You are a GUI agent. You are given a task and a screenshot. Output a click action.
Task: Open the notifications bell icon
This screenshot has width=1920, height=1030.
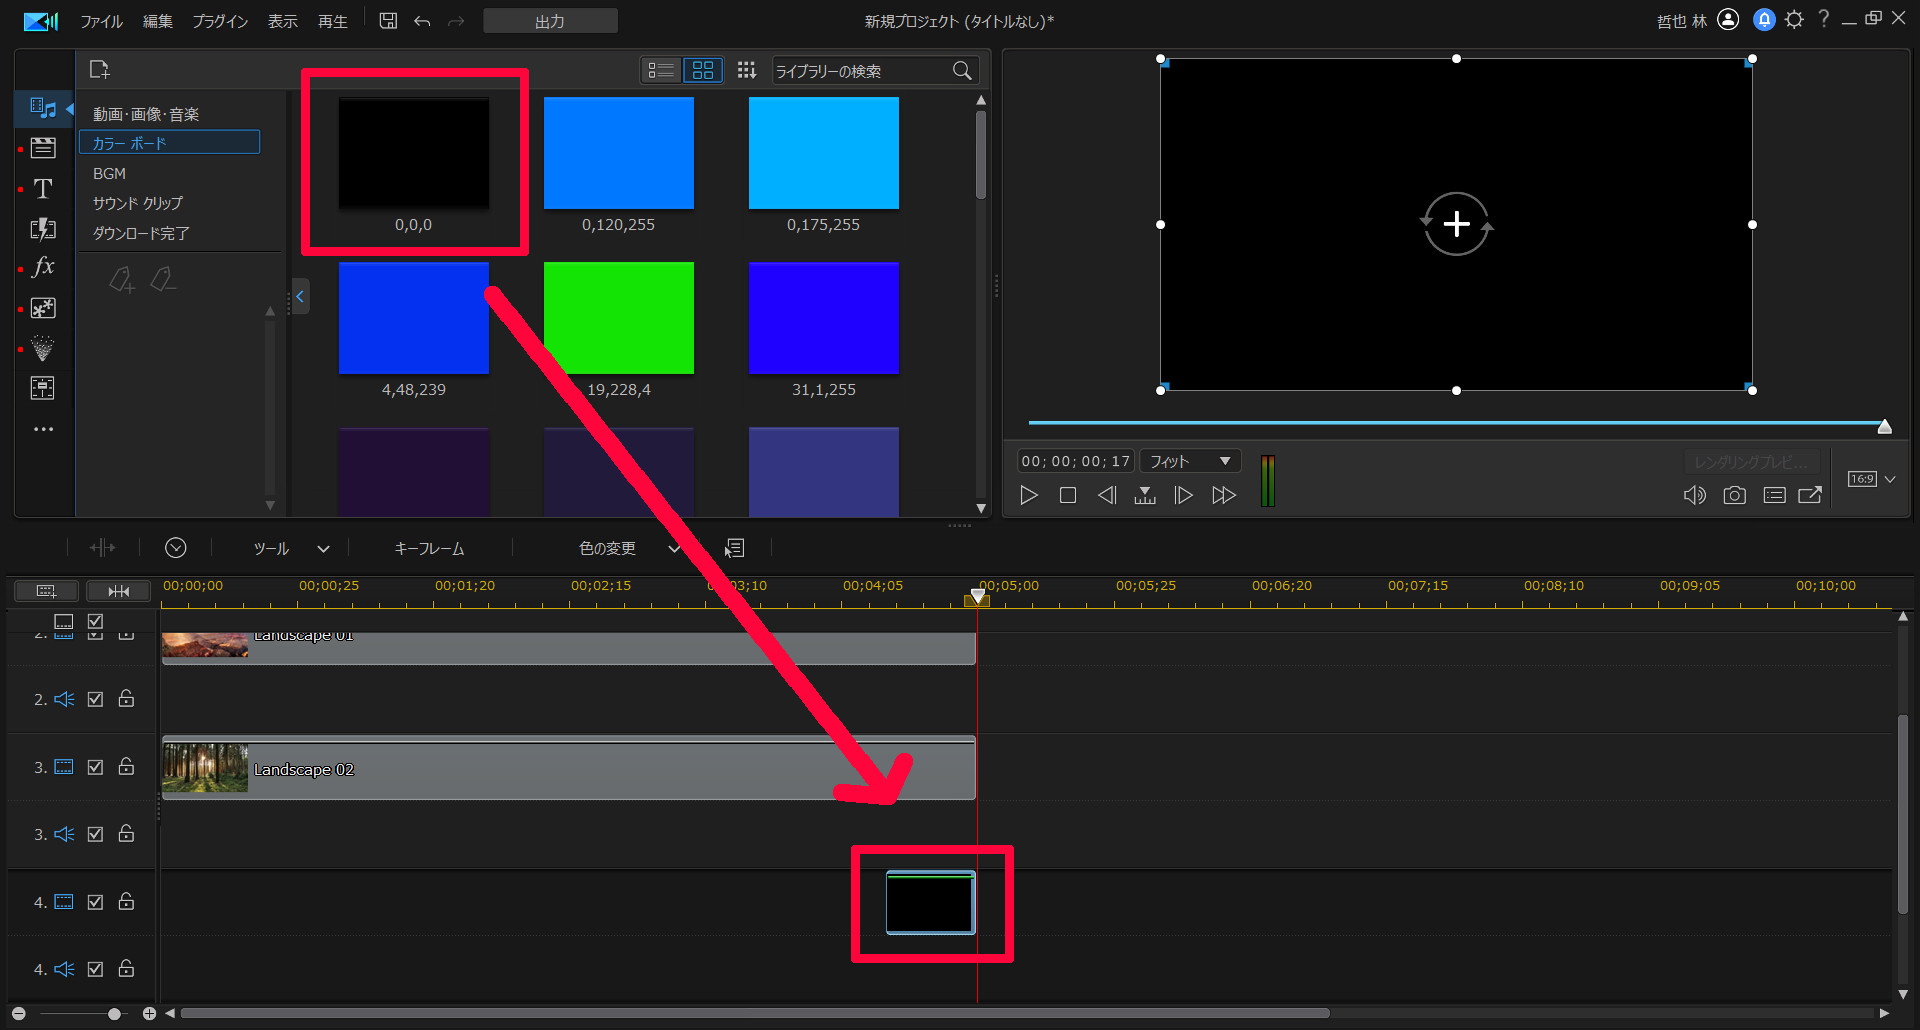[x=1764, y=20]
